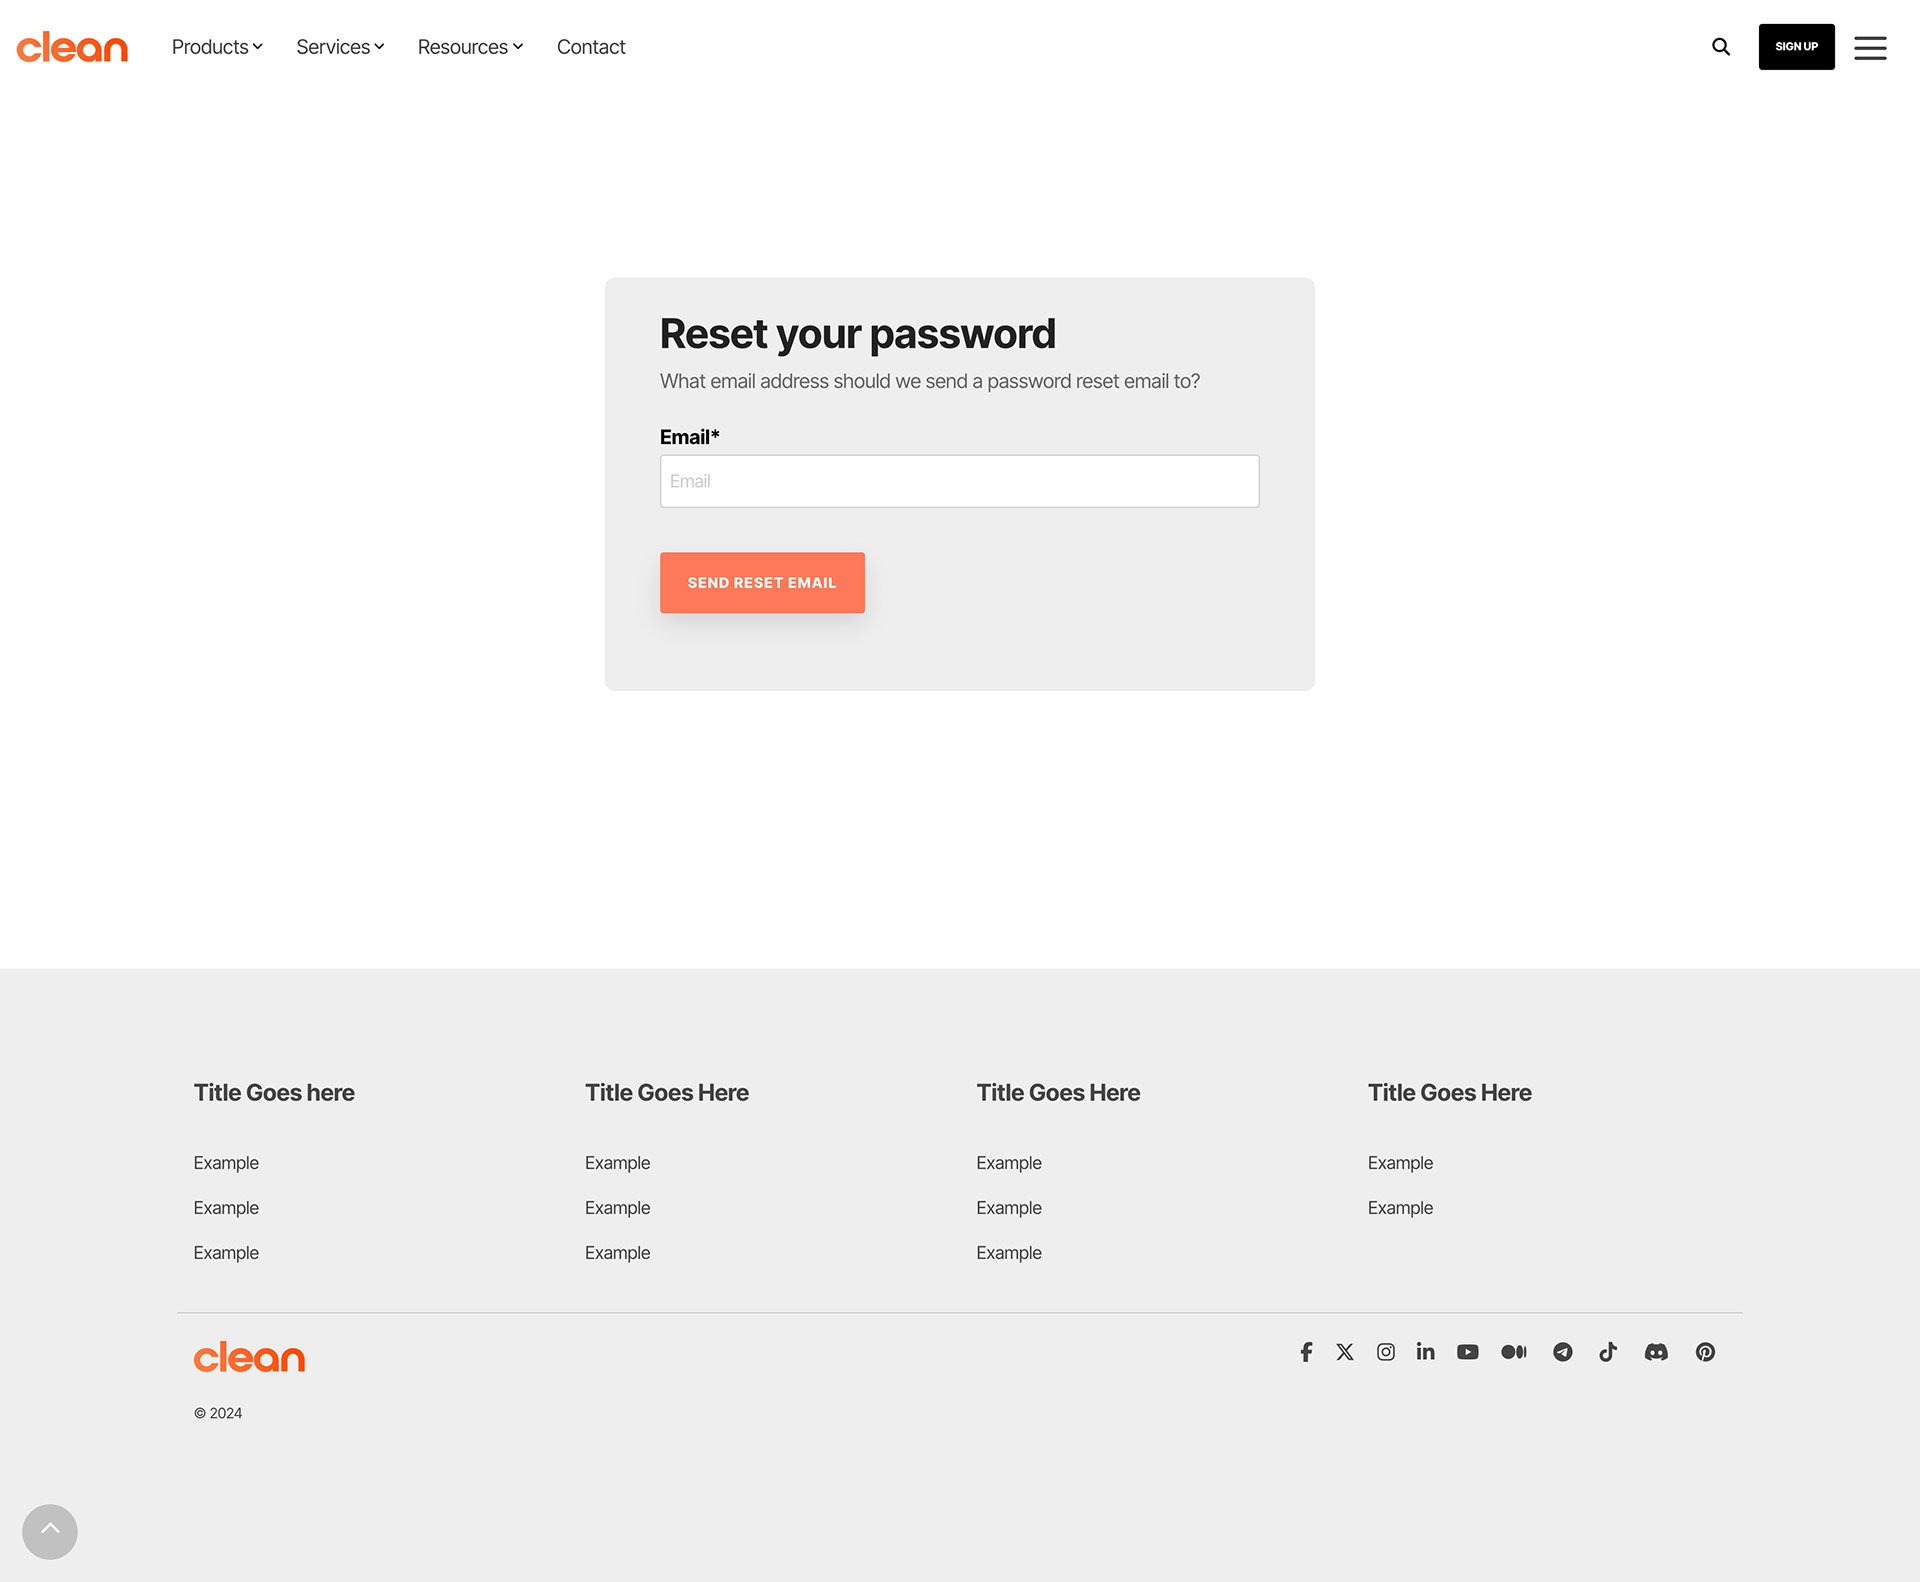
Task: Focus the Email input field
Action: tap(959, 481)
